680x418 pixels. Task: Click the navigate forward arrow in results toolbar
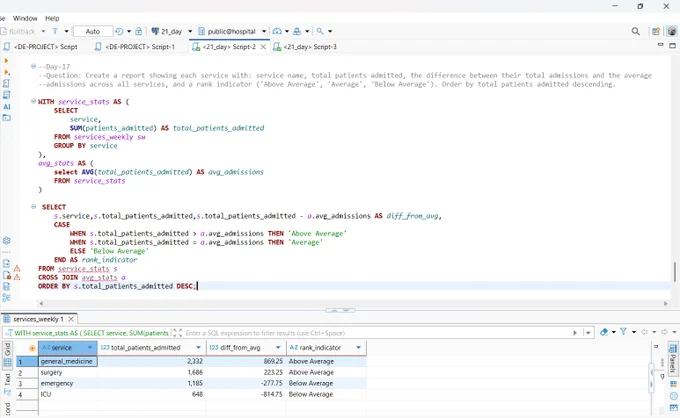click(664, 332)
